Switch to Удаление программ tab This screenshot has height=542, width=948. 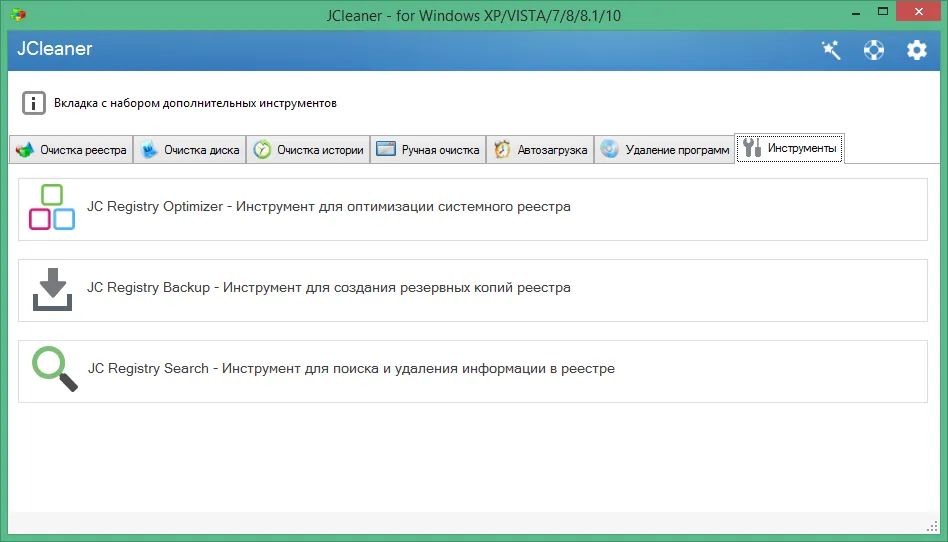[664, 149]
